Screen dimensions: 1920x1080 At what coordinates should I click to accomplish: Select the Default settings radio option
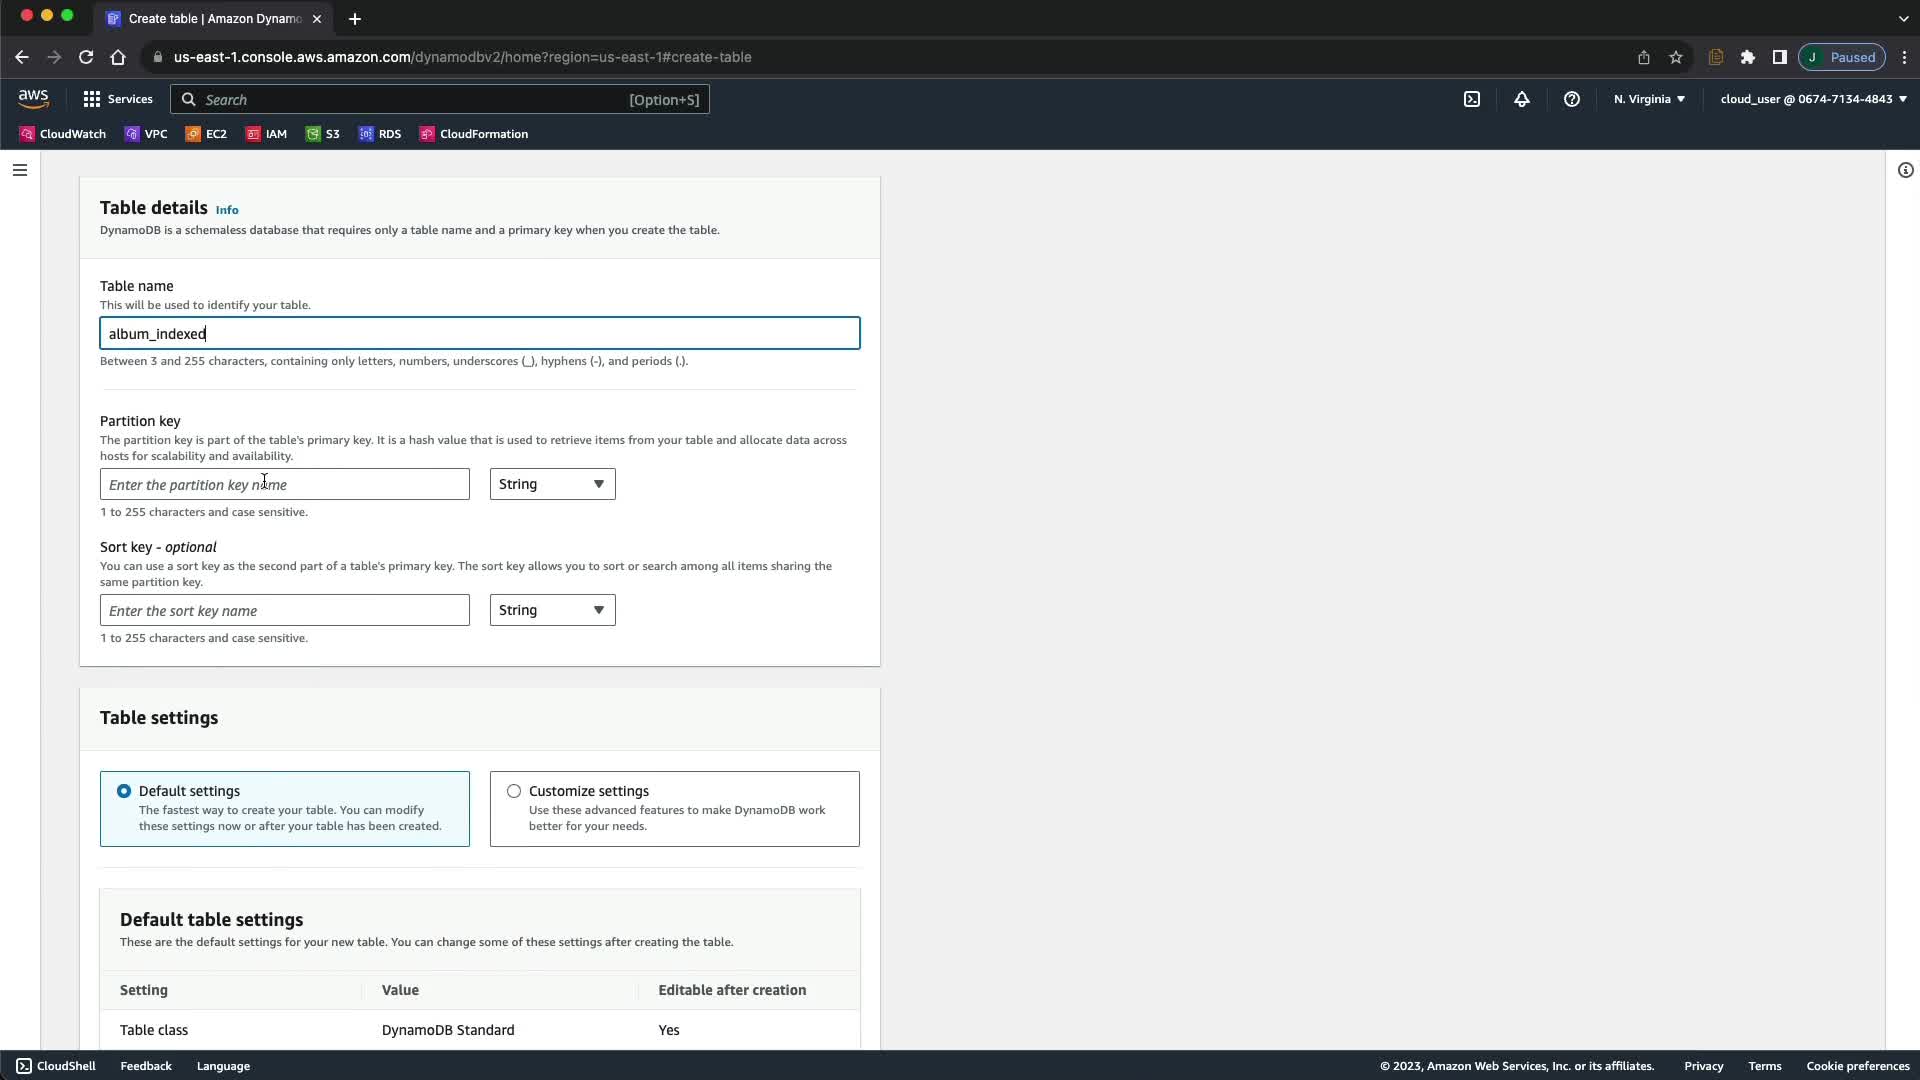click(124, 791)
